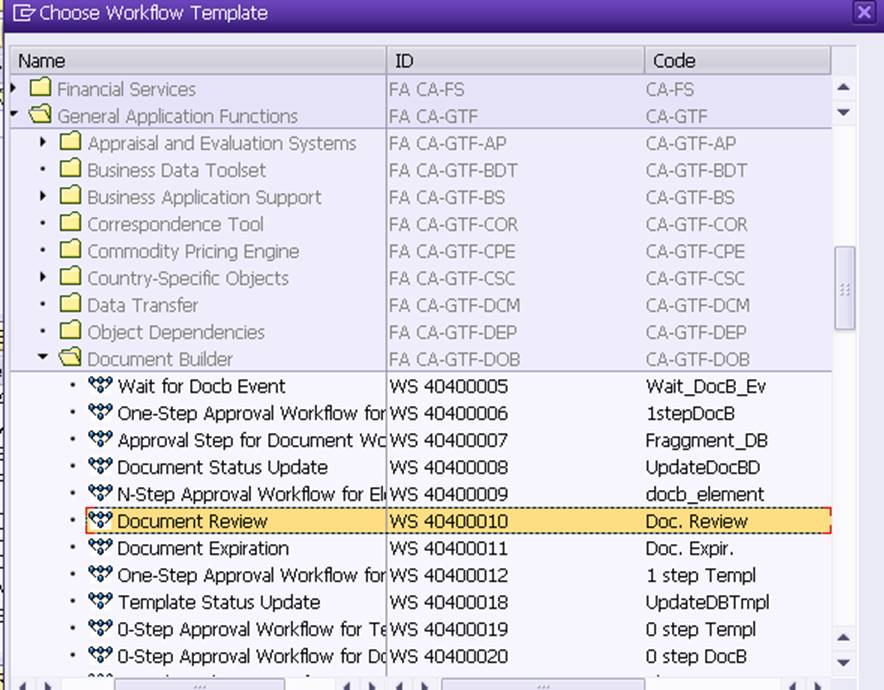Click the Name column header

click(x=198, y=60)
